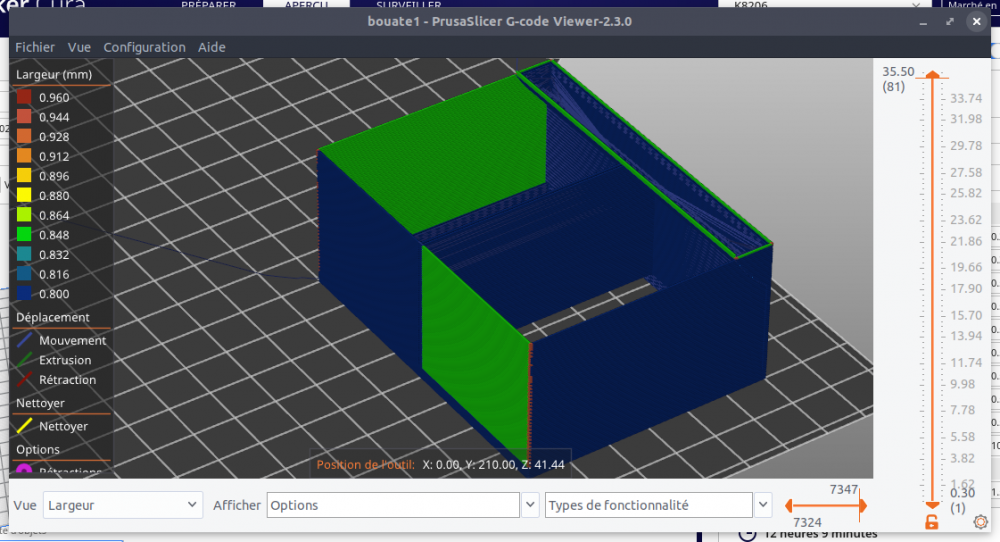
Task: Click the 0.928 orange color swatch
Action: click(24, 136)
